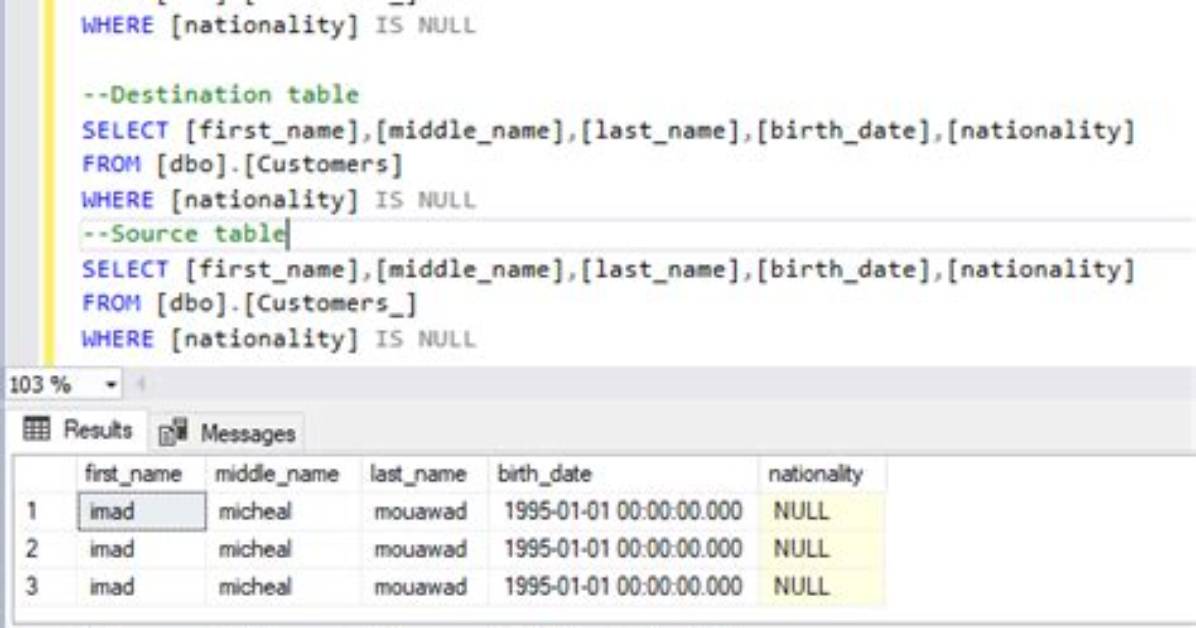1196x628 pixels.
Task: Open the 103 % zoom dropdown
Action: 111,384
